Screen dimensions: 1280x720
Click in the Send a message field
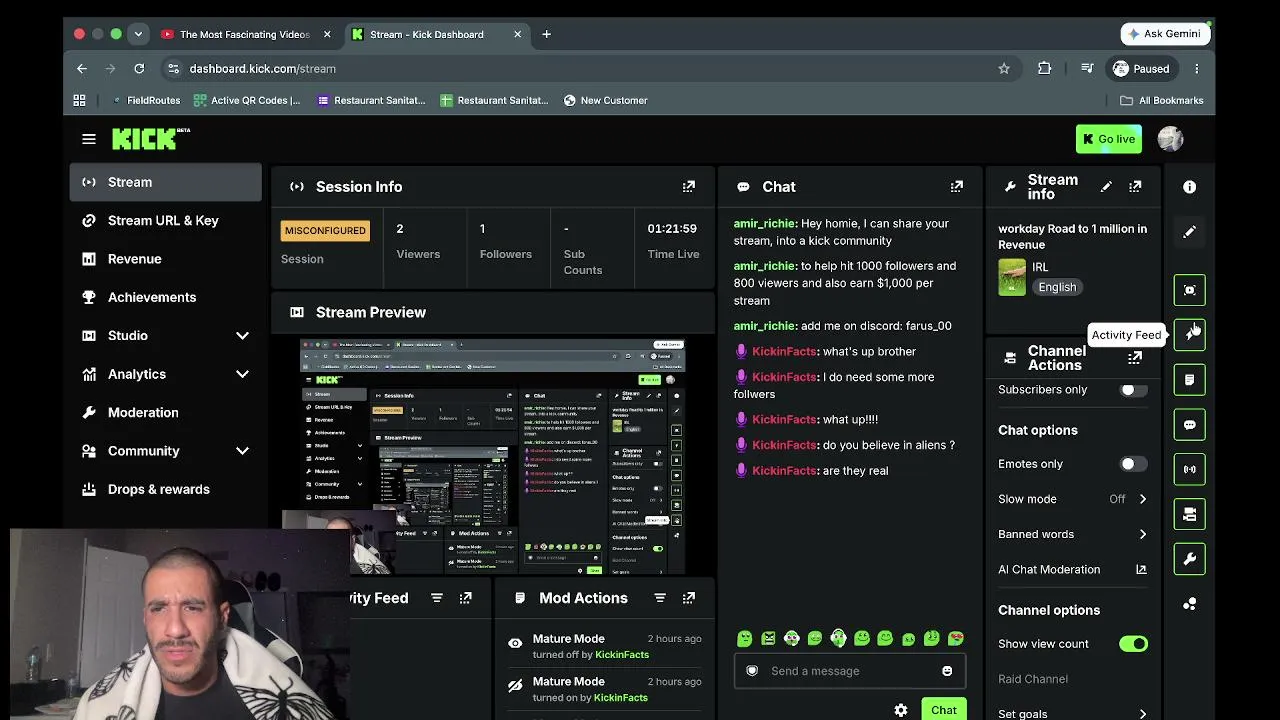click(x=849, y=671)
